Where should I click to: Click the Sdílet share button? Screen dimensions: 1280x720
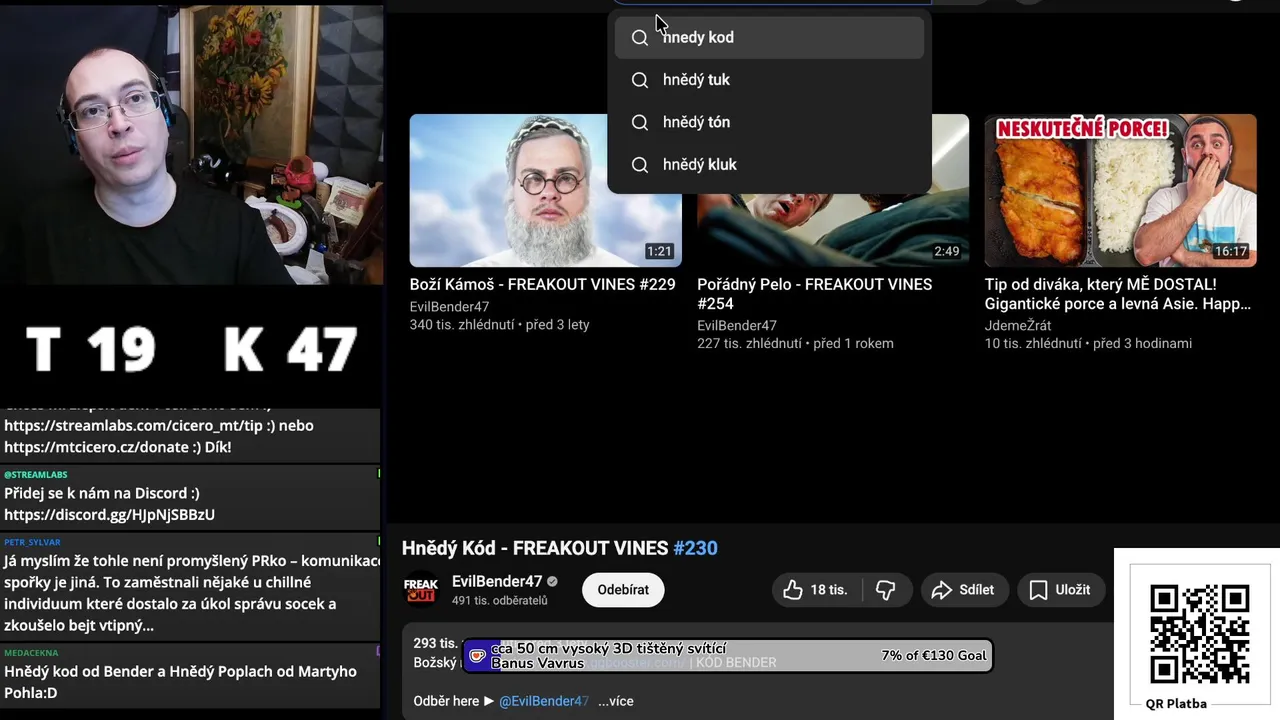(963, 590)
